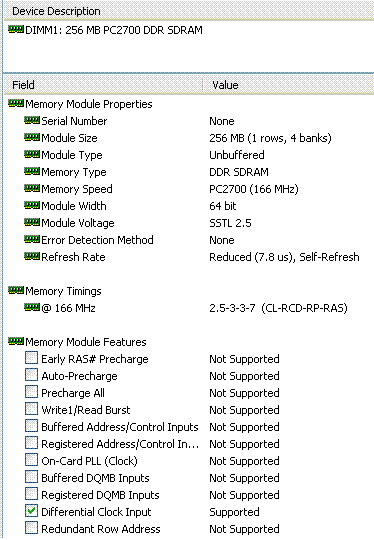Select the Registered DQMB Inputs label
This screenshot has height=540, width=374.
pyautogui.click(x=100, y=495)
